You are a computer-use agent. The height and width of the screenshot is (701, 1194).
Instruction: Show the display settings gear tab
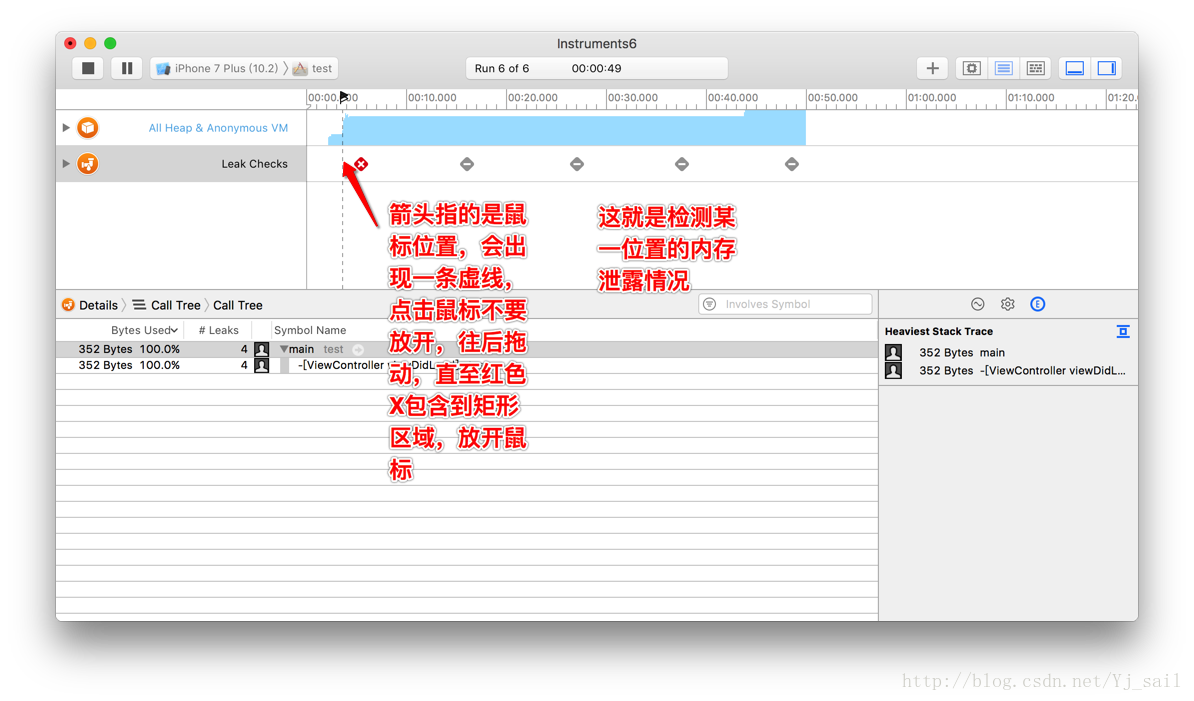click(1007, 304)
